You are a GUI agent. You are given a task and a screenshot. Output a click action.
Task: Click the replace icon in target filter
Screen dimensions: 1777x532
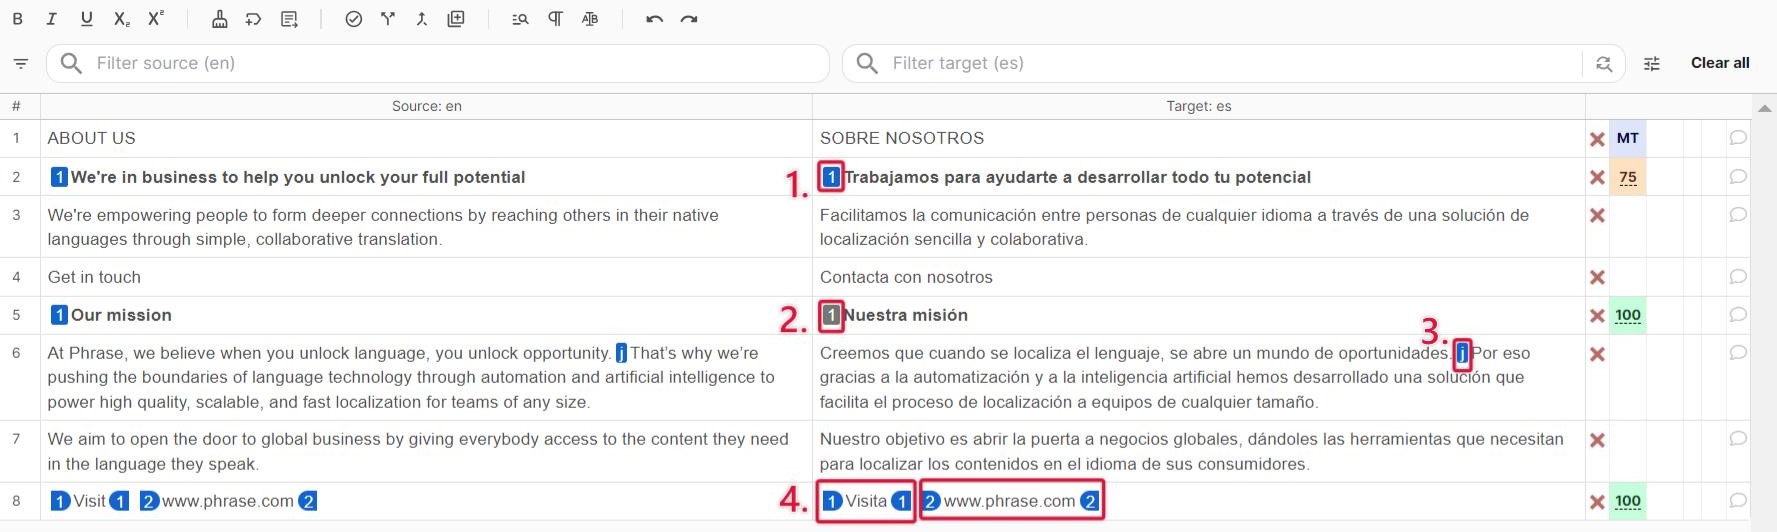(x=1604, y=63)
